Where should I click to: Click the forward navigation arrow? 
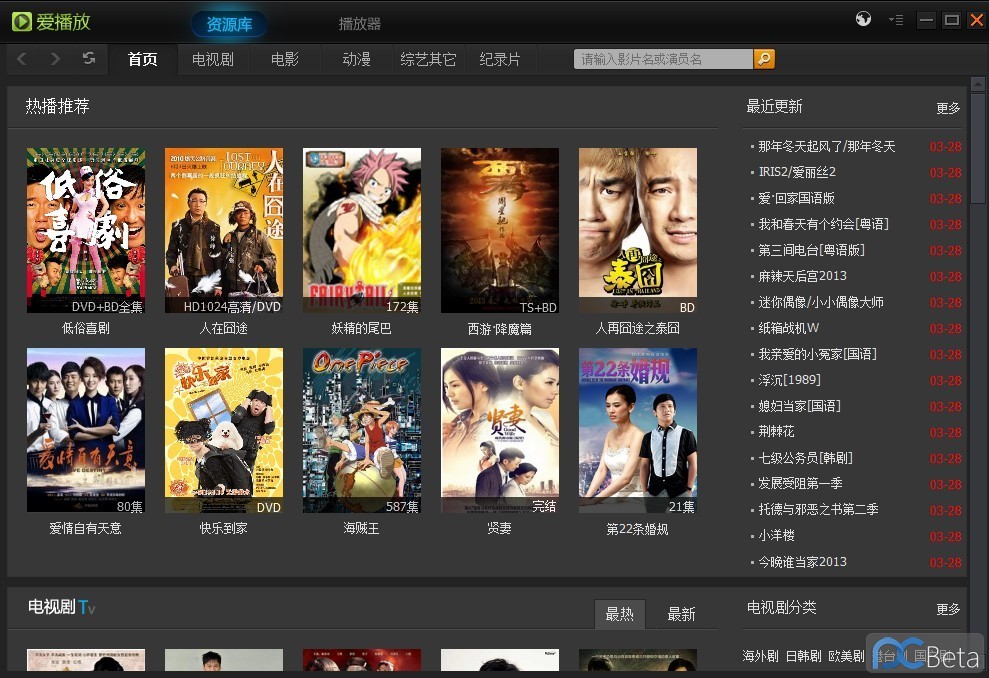56,59
